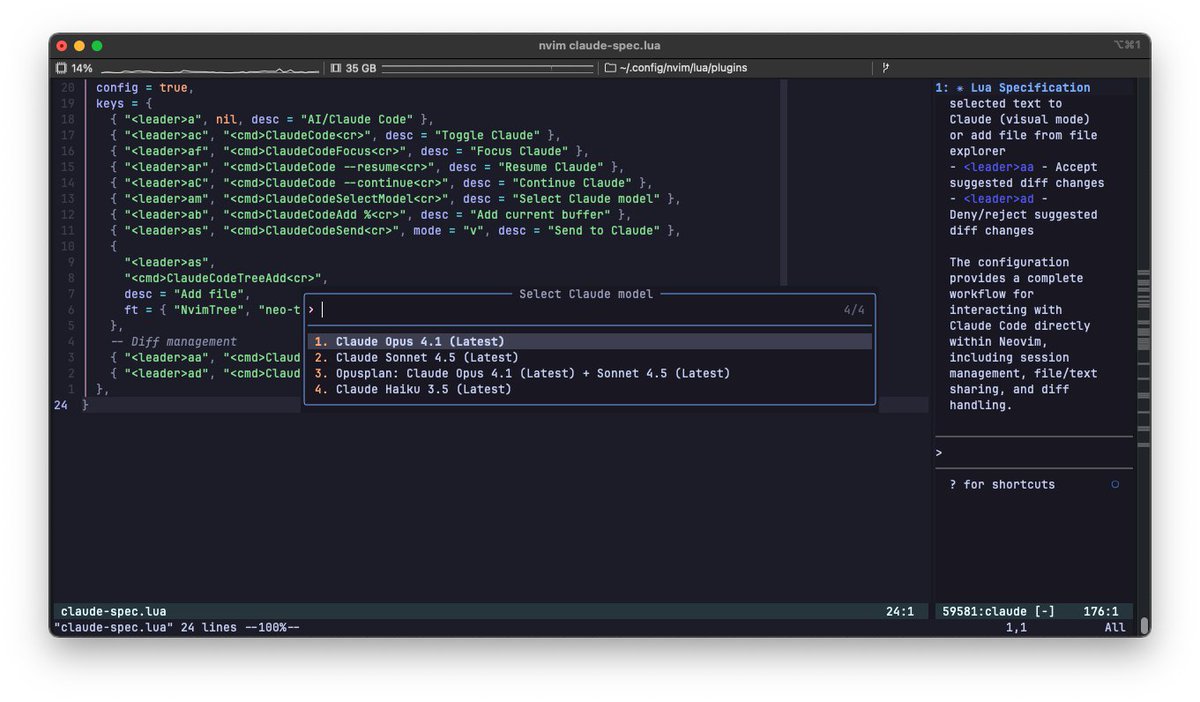Click '? for shortcuts' hint
This screenshot has width=1200, height=702.
[x=1002, y=484]
